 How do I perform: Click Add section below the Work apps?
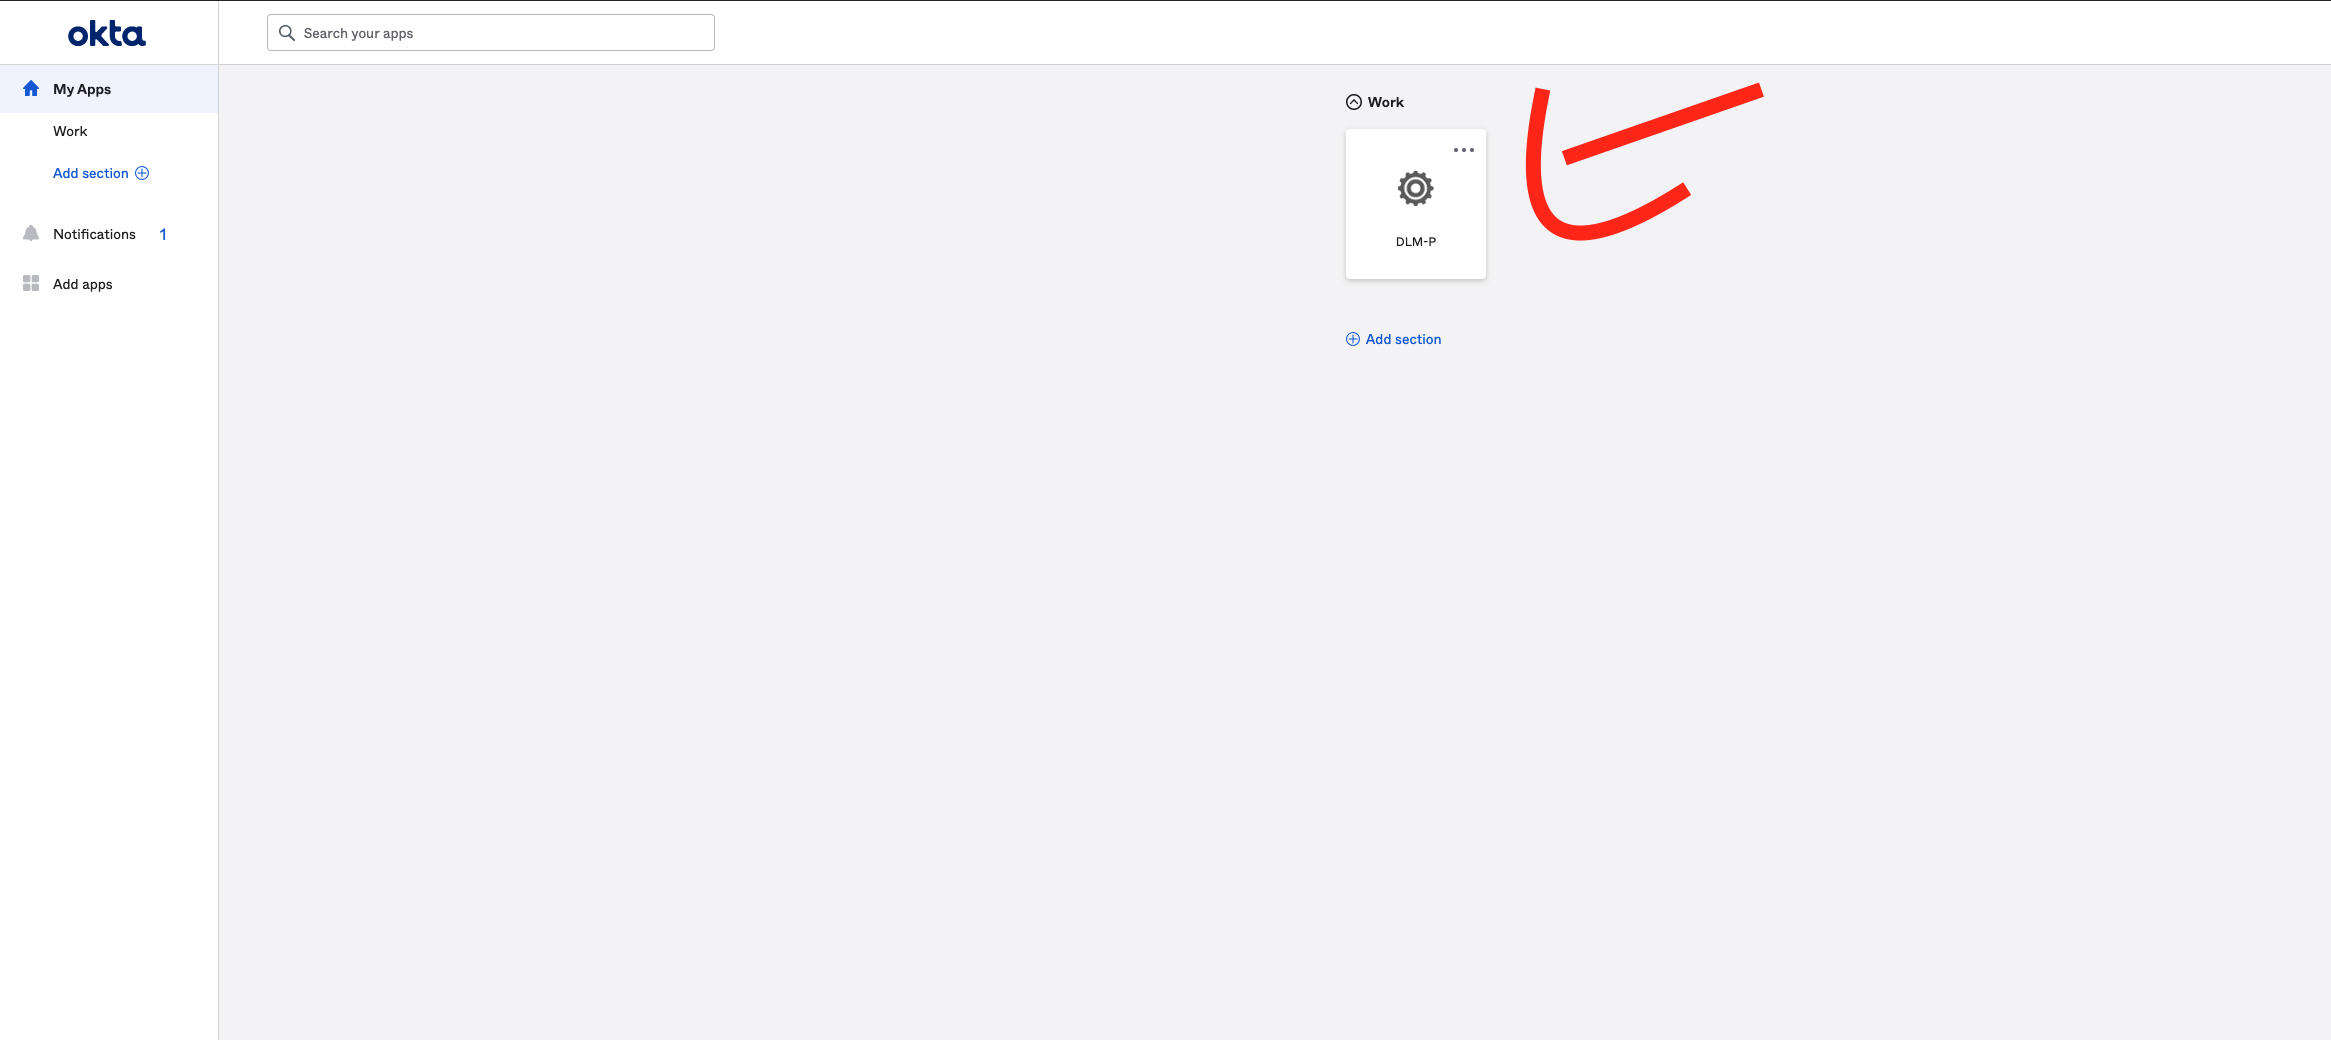click(x=1401, y=339)
